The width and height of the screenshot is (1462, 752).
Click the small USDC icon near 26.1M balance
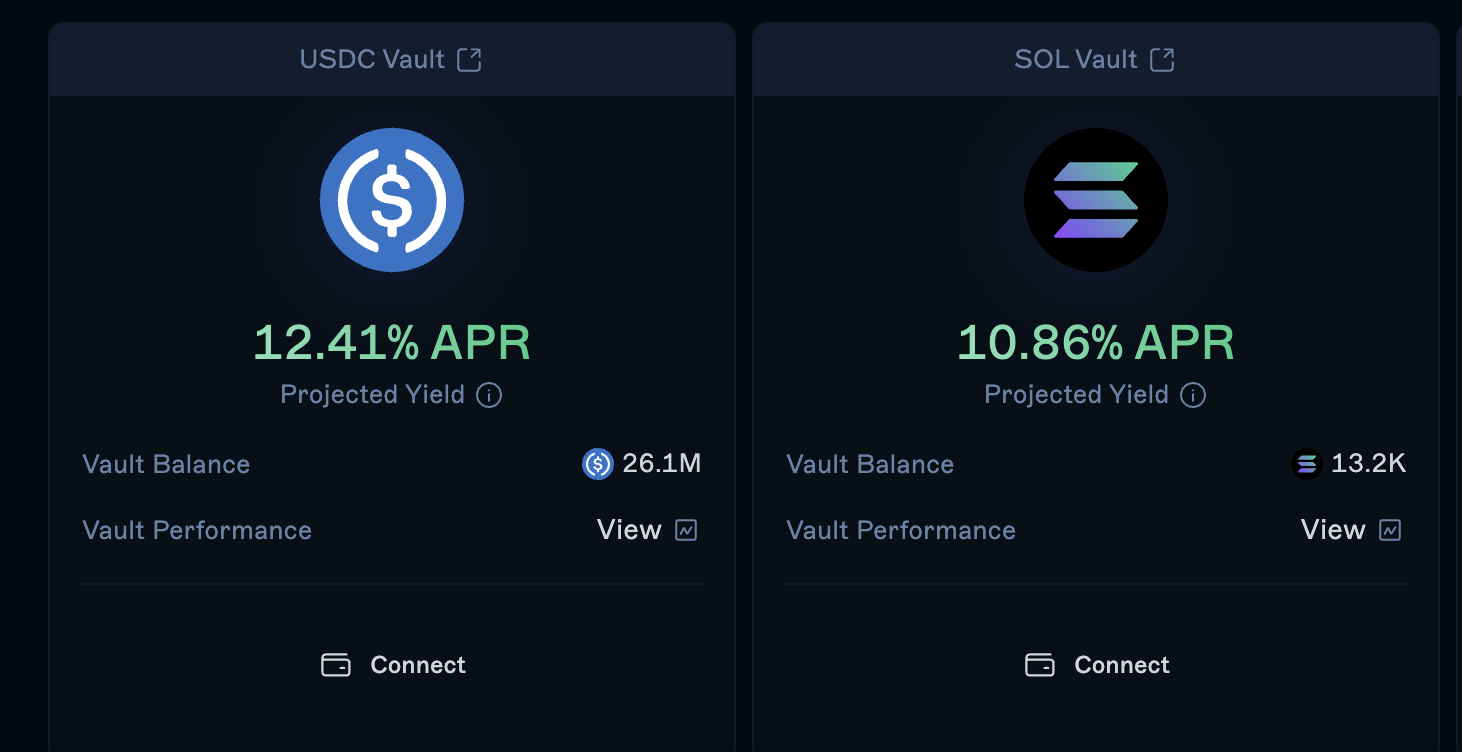[597, 464]
